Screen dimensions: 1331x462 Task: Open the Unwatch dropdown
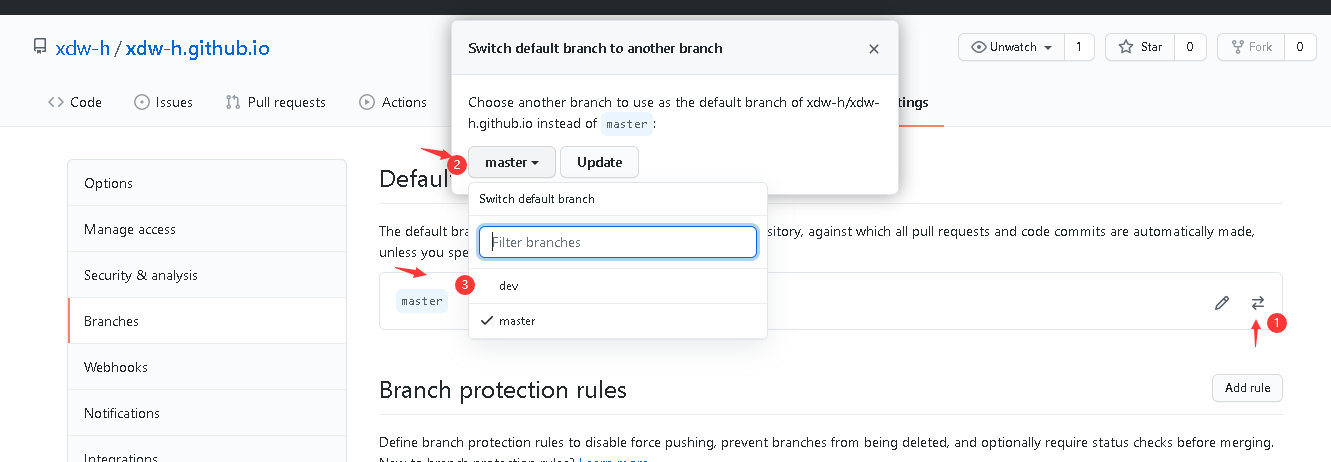[1011, 47]
